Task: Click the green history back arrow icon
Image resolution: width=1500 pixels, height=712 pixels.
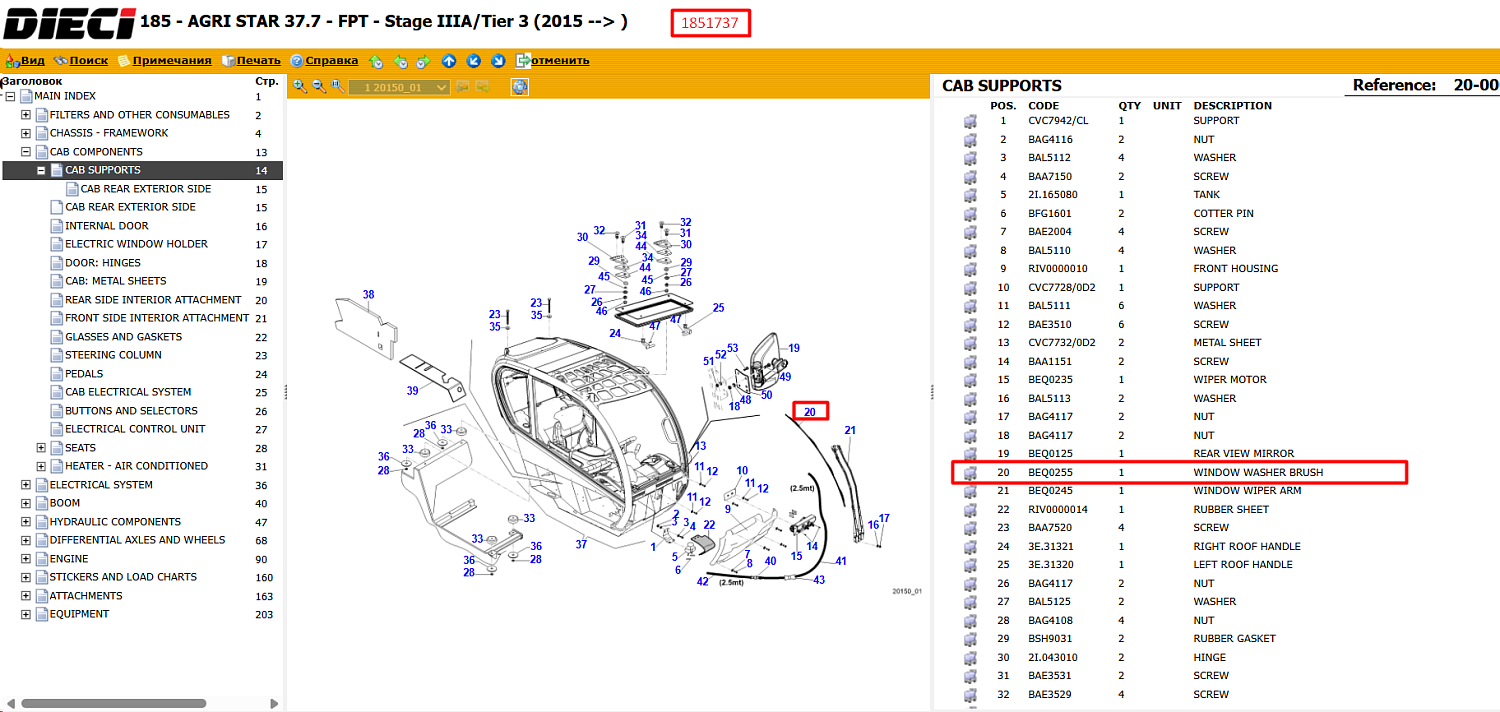Action: coord(400,61)
